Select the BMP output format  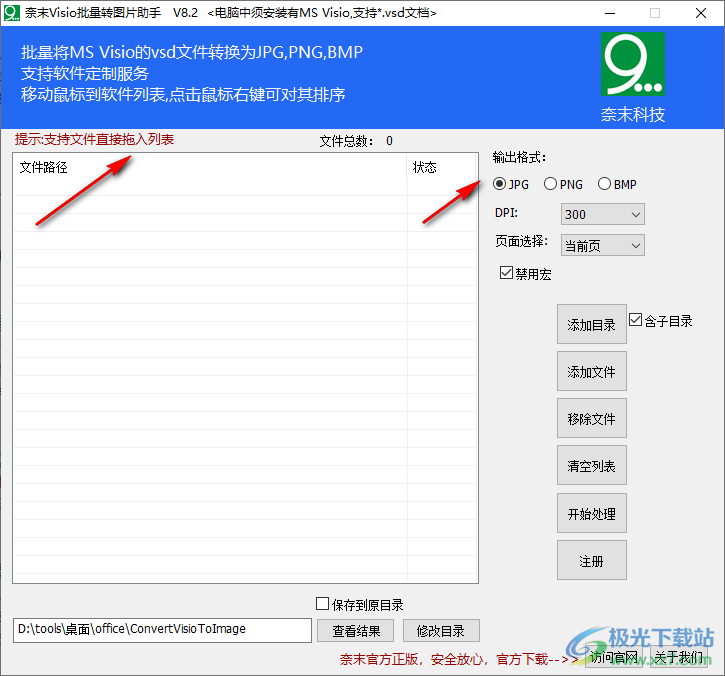click(617, 184)
